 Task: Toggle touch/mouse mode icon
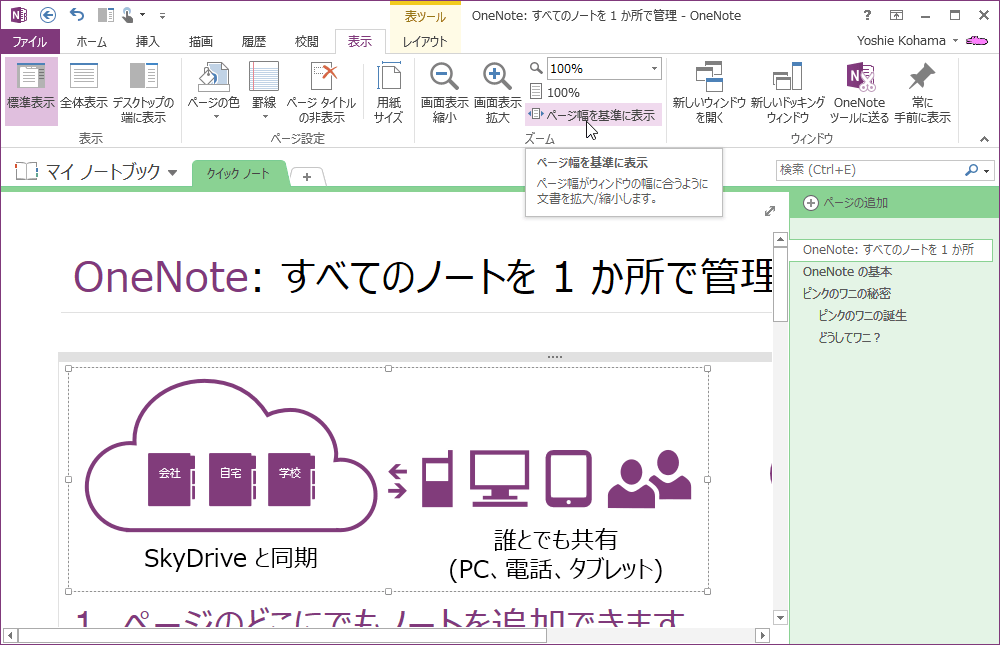[128, 15]
